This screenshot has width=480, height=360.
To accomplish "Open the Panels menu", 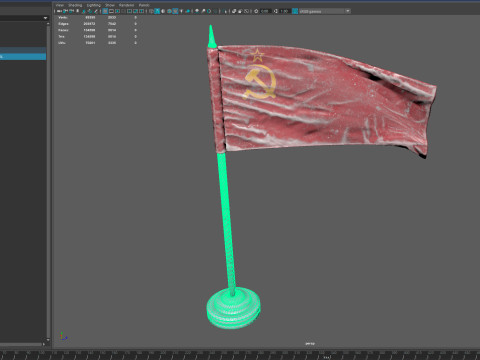I will (144, 5).
